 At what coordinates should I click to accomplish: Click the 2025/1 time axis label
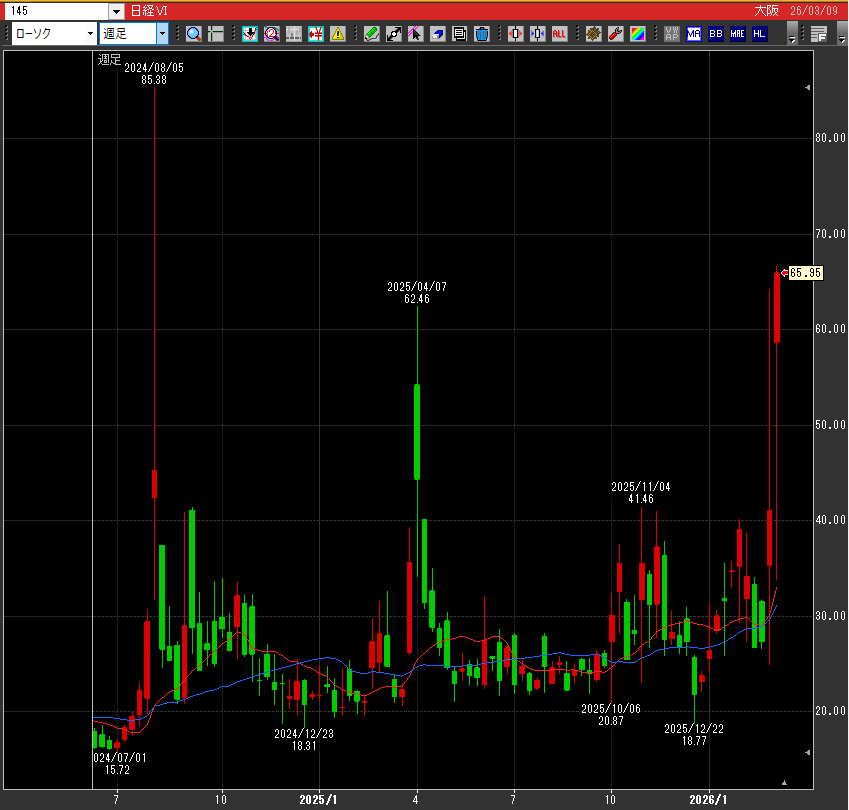click(x=318, y=800)
